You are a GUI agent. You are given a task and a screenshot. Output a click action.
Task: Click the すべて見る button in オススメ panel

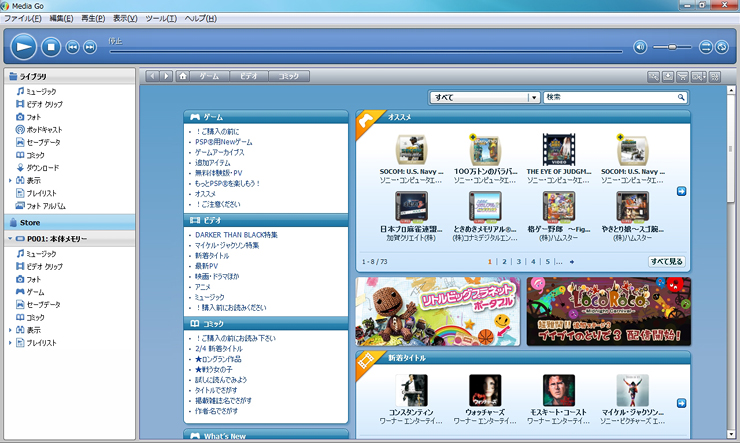(666, 261)
